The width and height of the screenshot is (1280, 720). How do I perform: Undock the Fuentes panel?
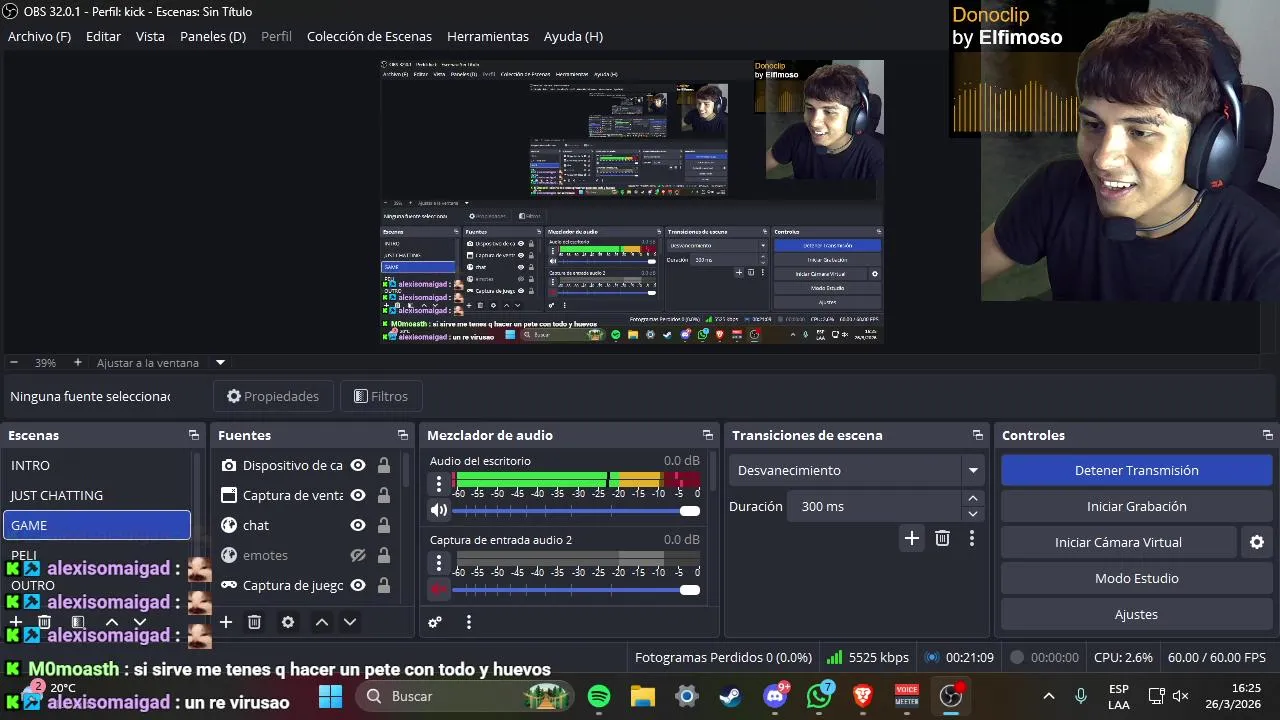tap(402, 435)
